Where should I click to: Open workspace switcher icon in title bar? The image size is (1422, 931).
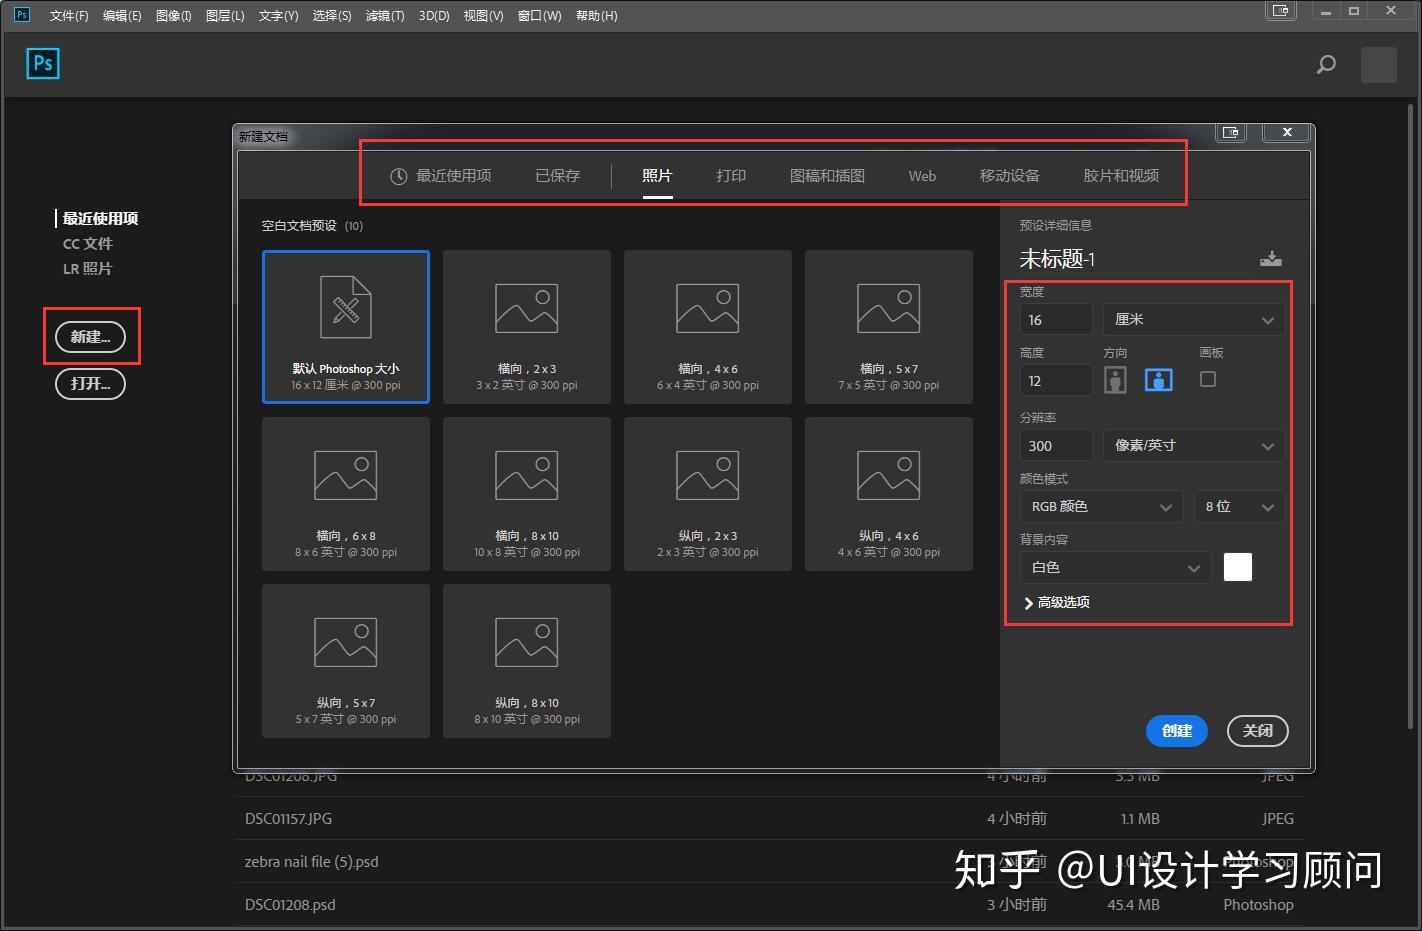tap(1281, 11)
